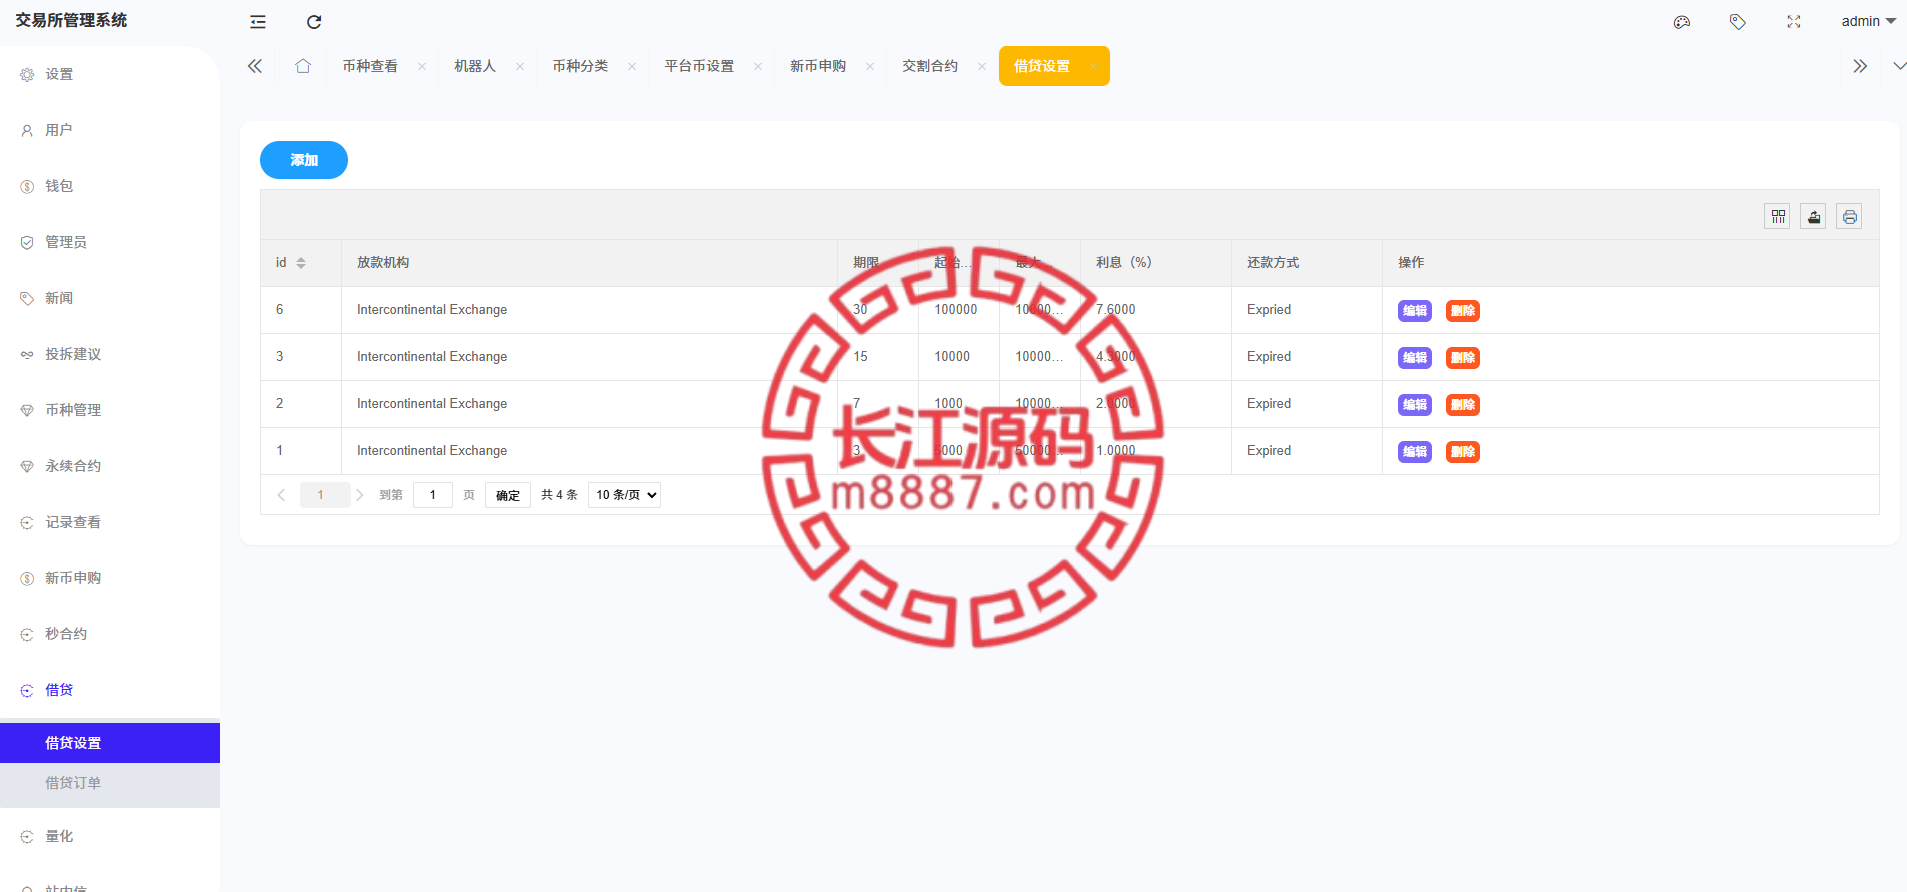Open 钱包 in the sidebar

tap(110, 186)
